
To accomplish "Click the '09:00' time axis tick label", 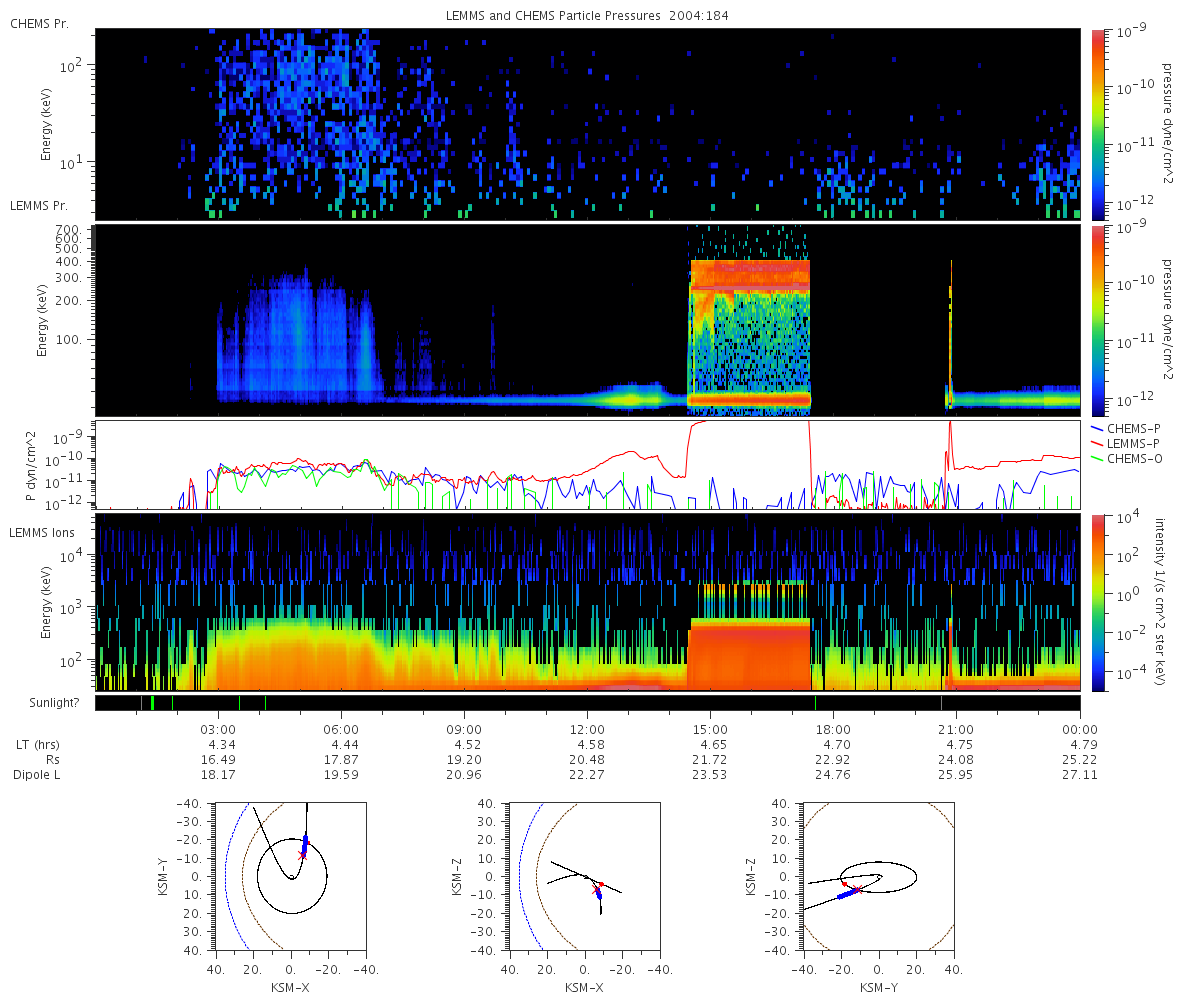I will (x=464, y=728).
